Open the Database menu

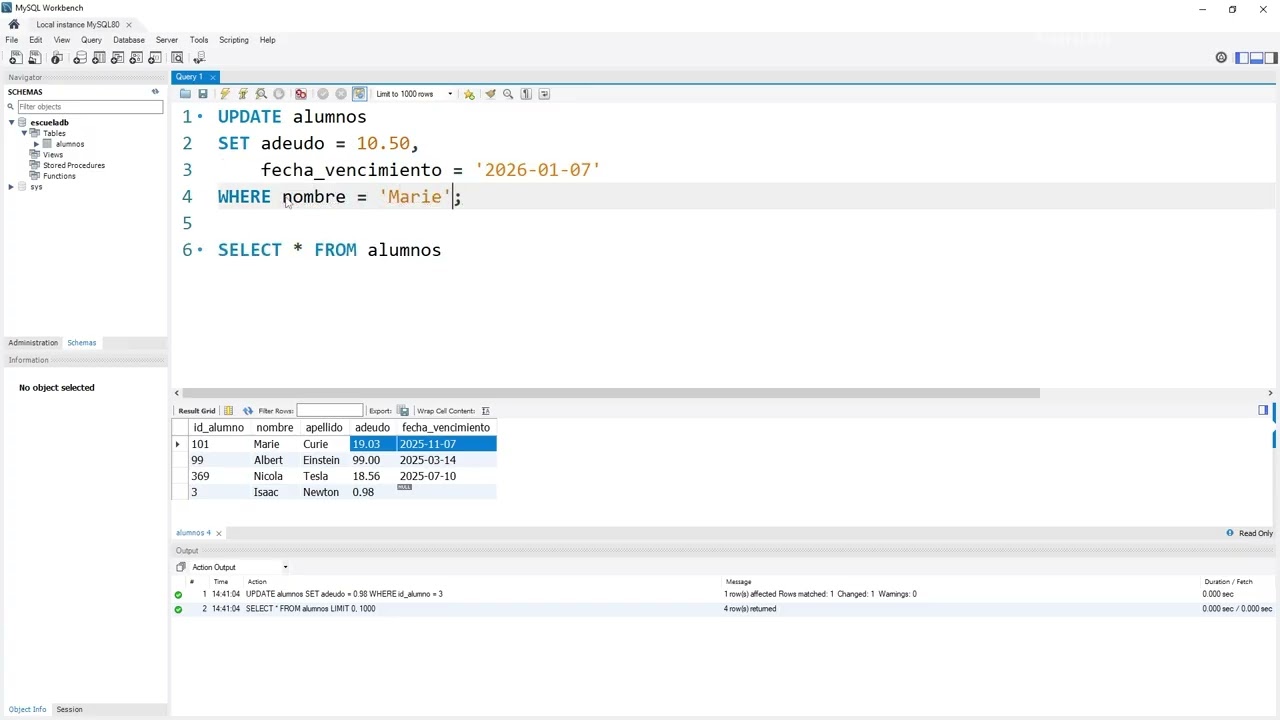click(128, 40)
